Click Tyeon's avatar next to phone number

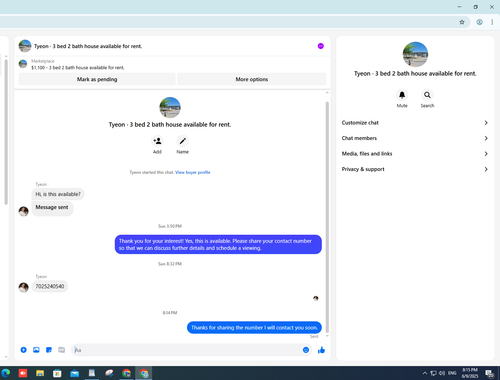(23, 287)
